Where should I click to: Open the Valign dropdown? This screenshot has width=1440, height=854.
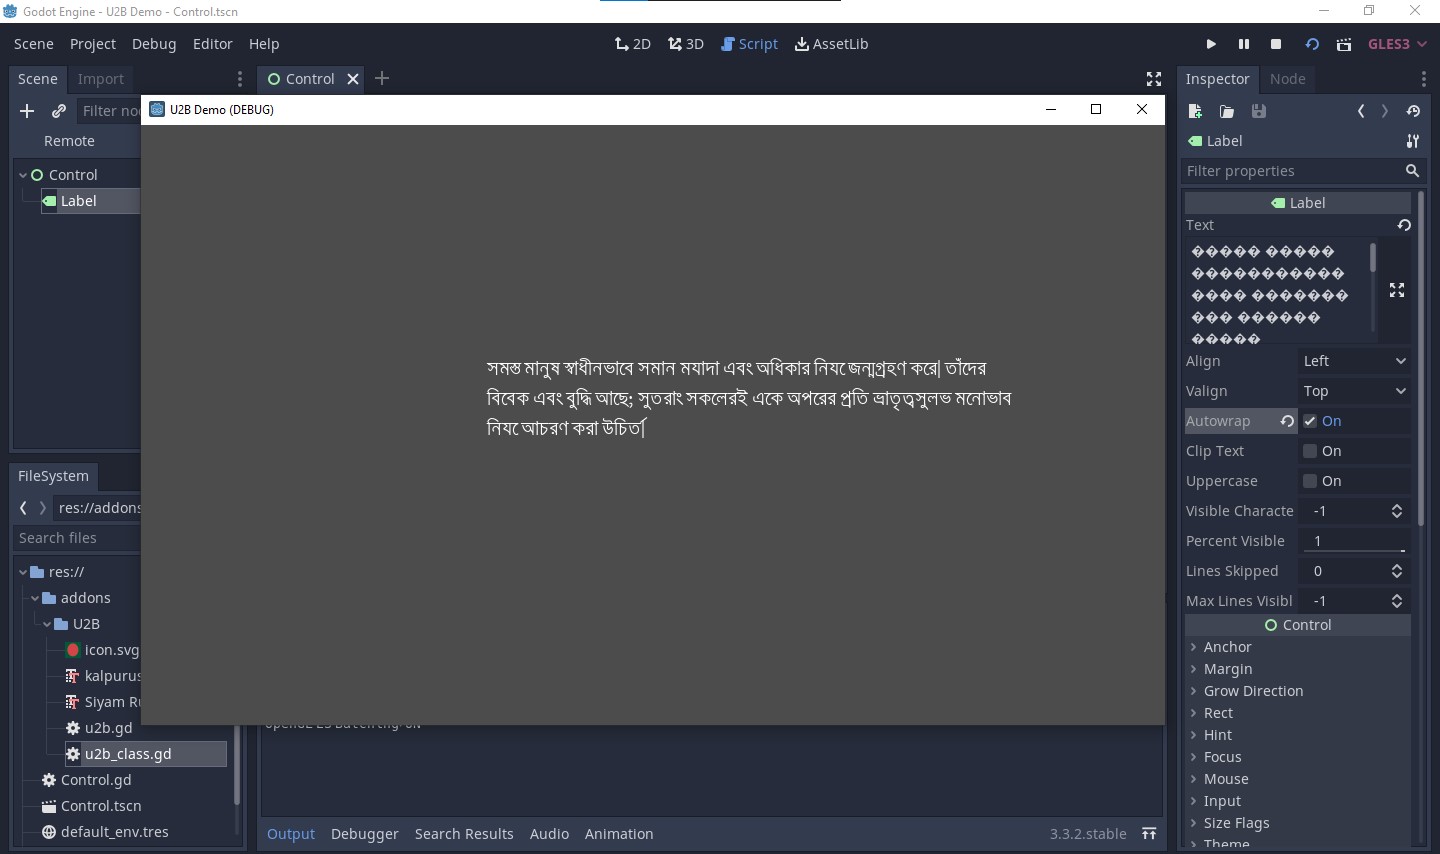tap(1355, 391)
